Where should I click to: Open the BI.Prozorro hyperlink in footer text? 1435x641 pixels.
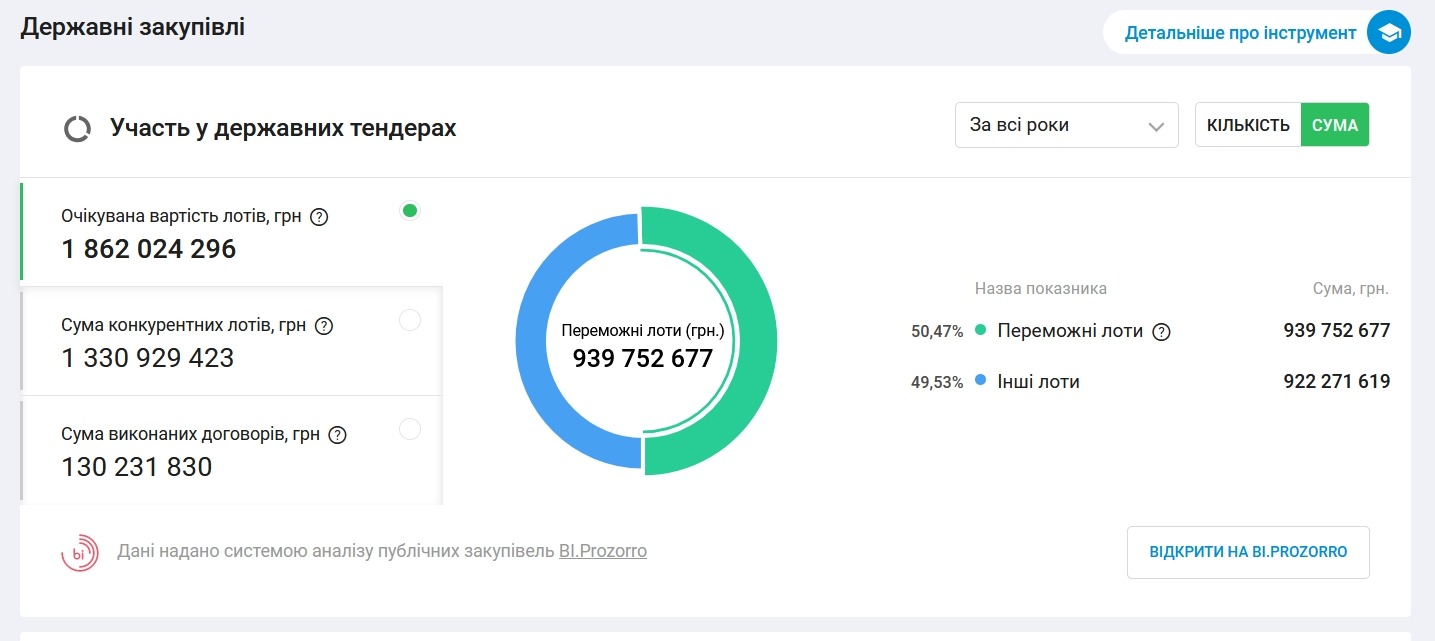(603, 551)
